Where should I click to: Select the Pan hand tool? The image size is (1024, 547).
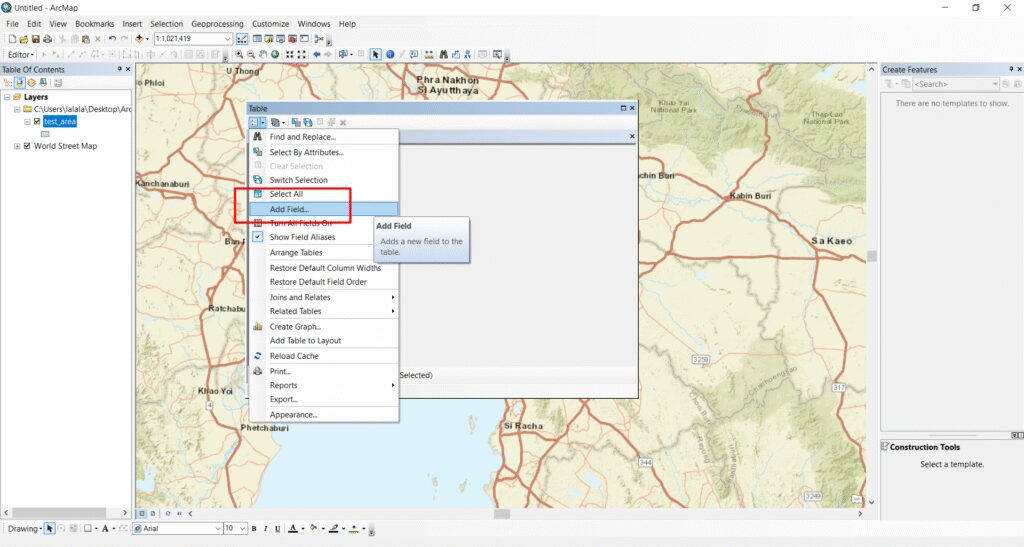click(x=263, y=55)
